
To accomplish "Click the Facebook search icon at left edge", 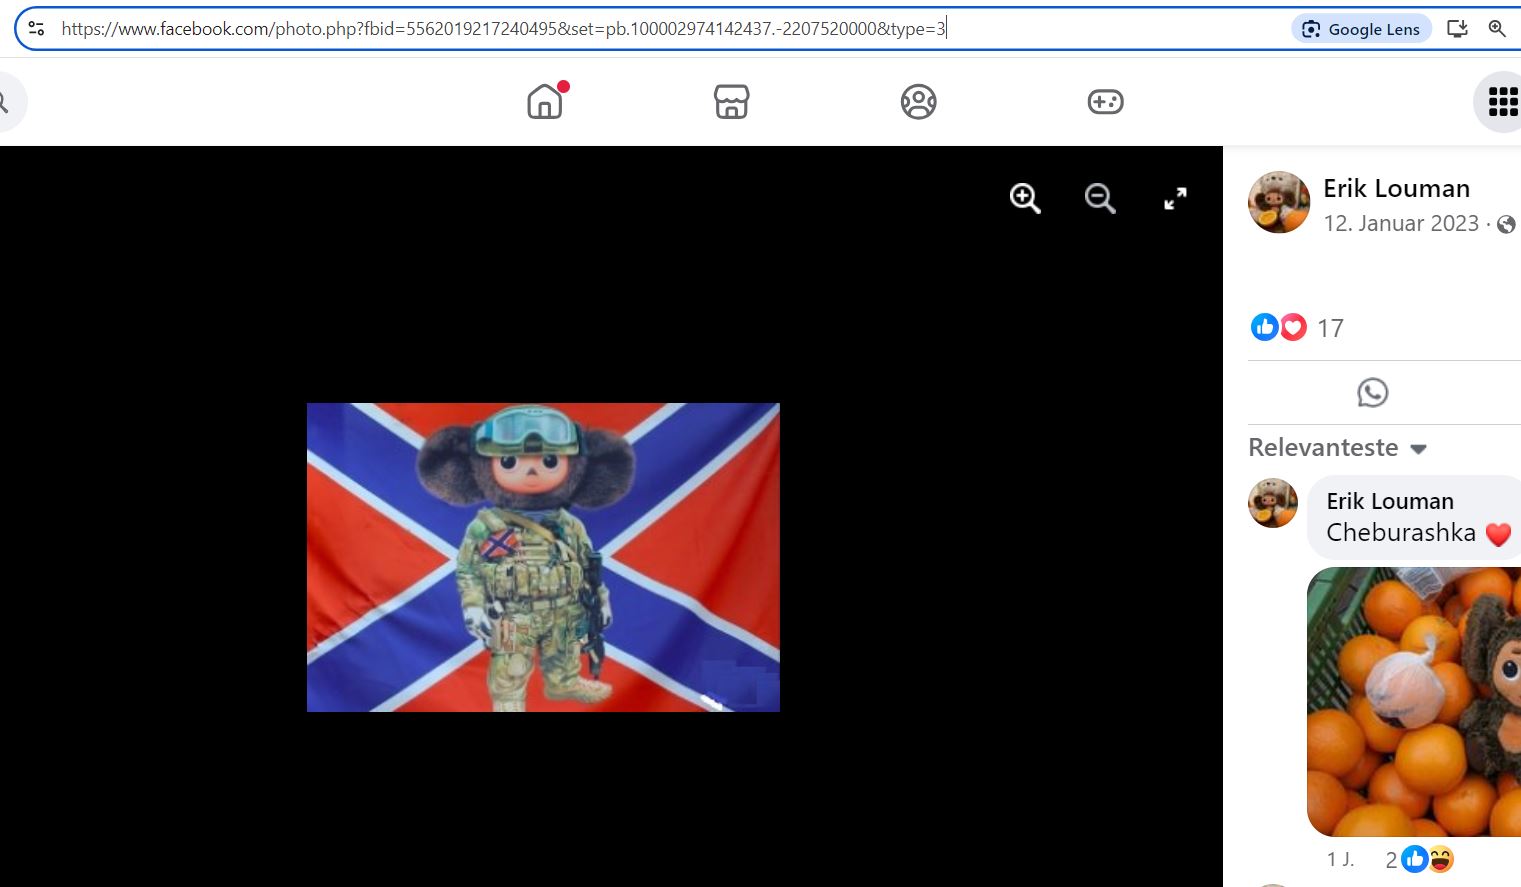I will pos(5,102).
